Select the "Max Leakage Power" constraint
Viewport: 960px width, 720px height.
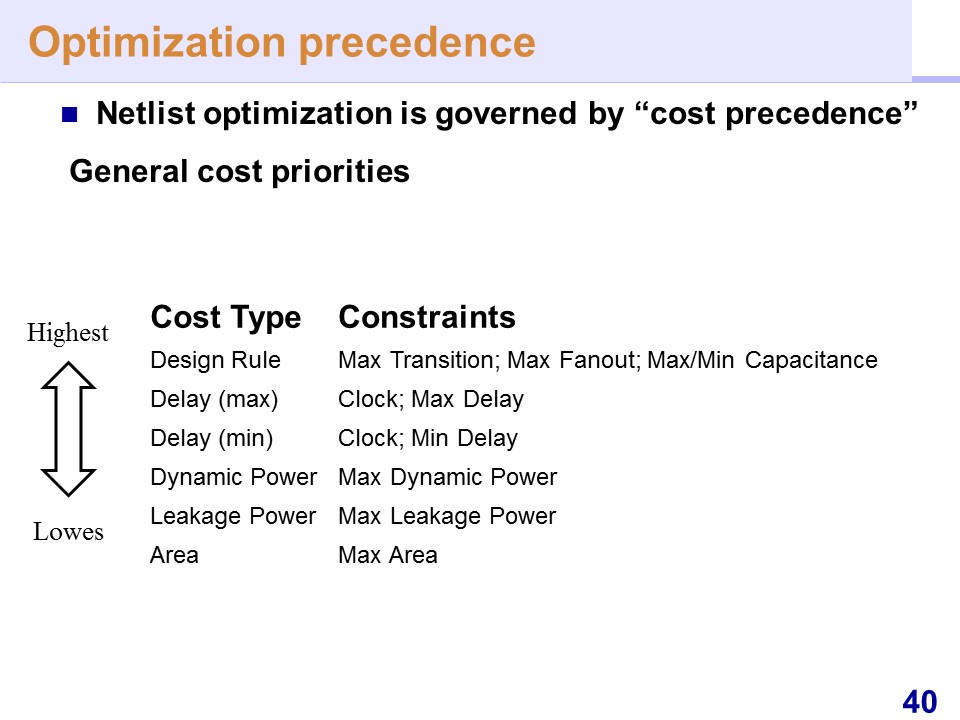tap(447, 516)
